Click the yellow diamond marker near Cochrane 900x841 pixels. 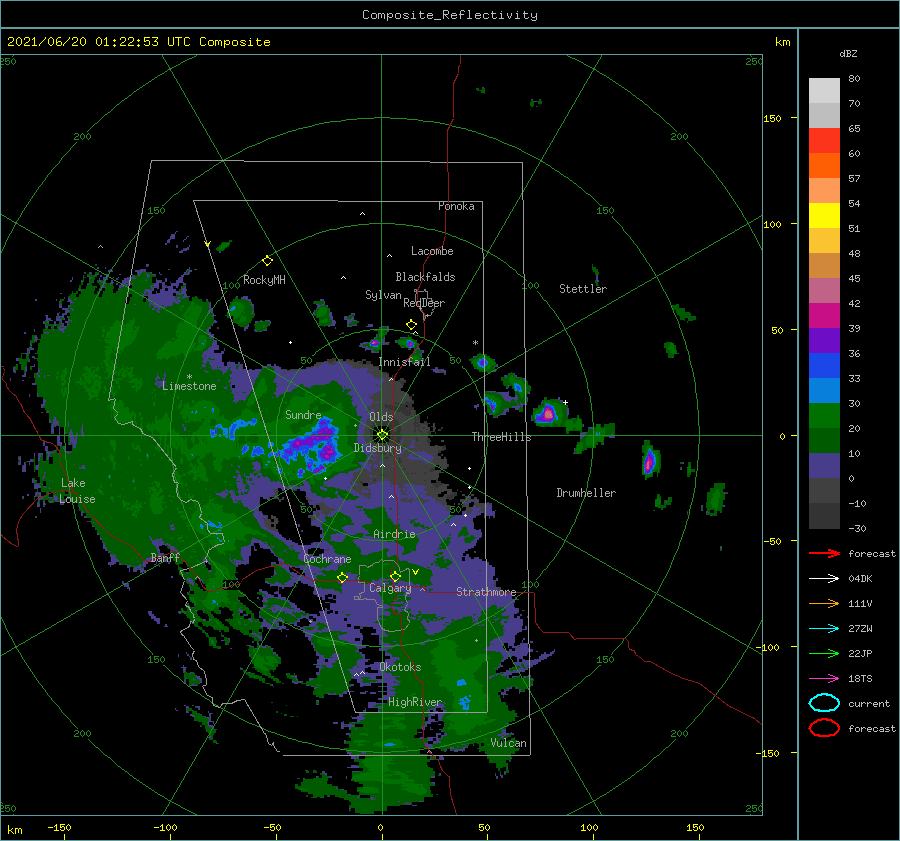click(342, 578)
